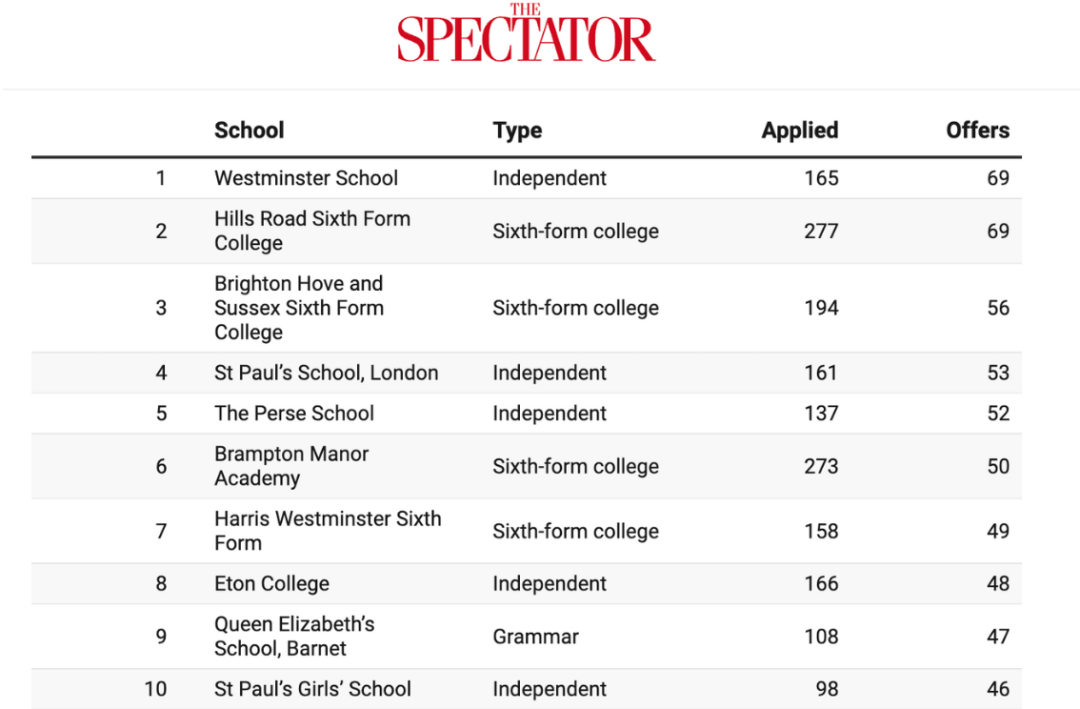Click Eton College entry
1080x709 pixels.
271,584
